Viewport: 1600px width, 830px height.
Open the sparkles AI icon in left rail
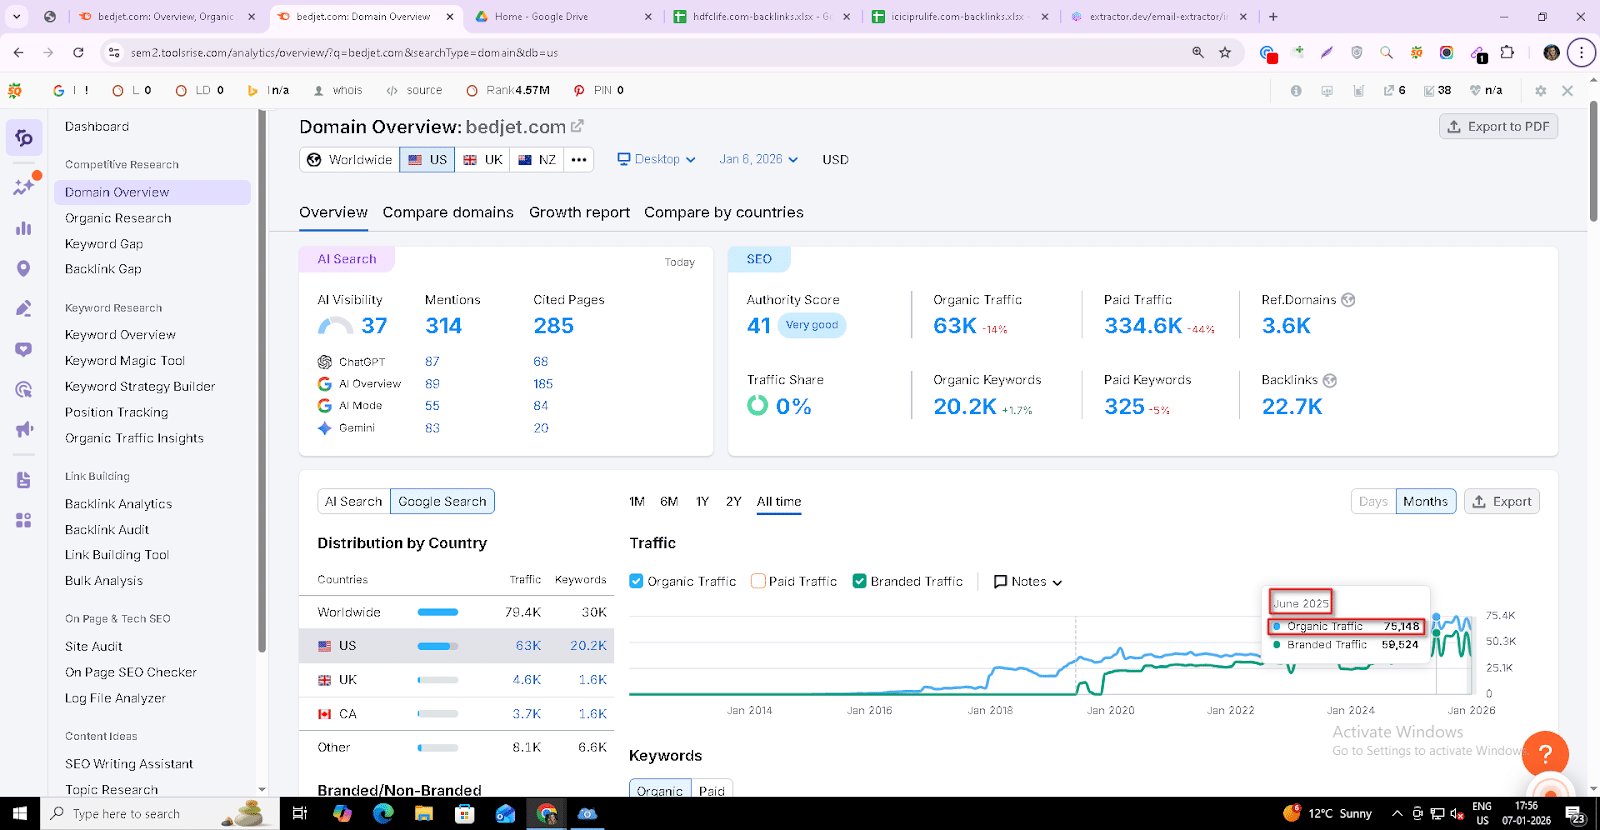(24, 186)
